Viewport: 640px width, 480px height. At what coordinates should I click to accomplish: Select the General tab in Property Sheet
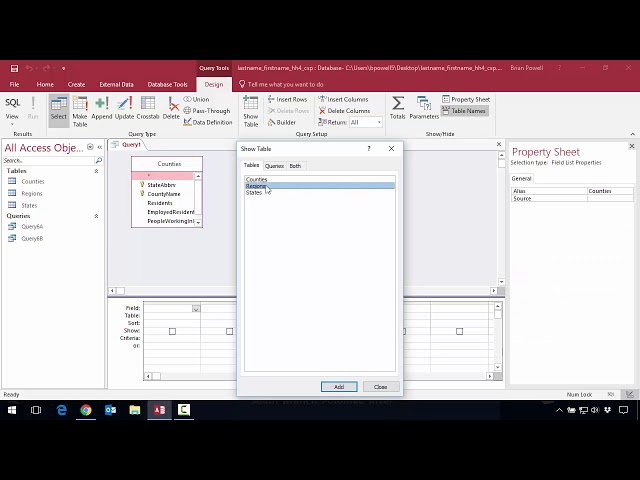[521, 178]
